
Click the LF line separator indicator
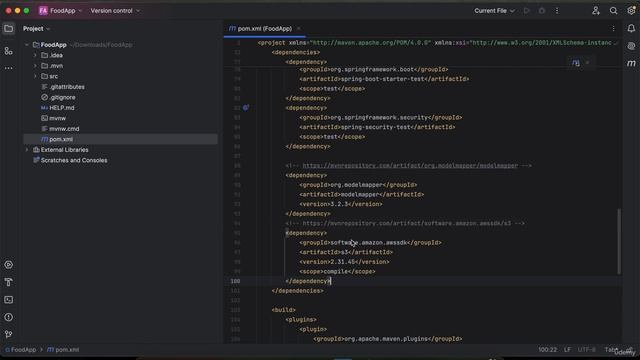tap(567, 350)
